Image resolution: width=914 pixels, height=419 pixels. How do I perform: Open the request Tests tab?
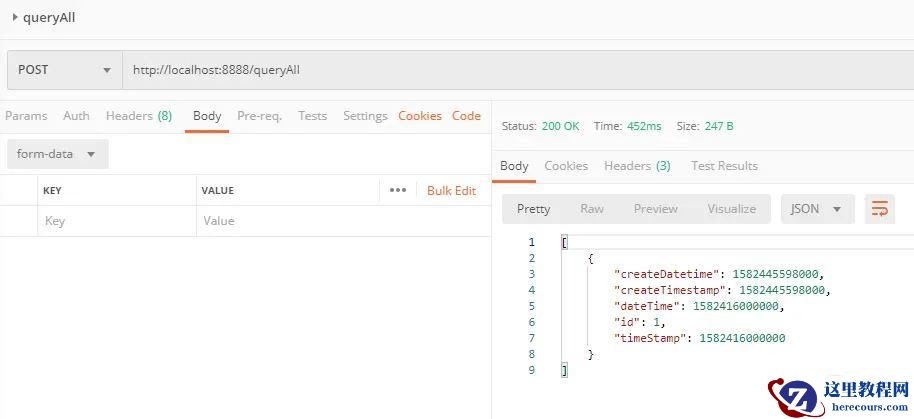[x=312, y=116]
